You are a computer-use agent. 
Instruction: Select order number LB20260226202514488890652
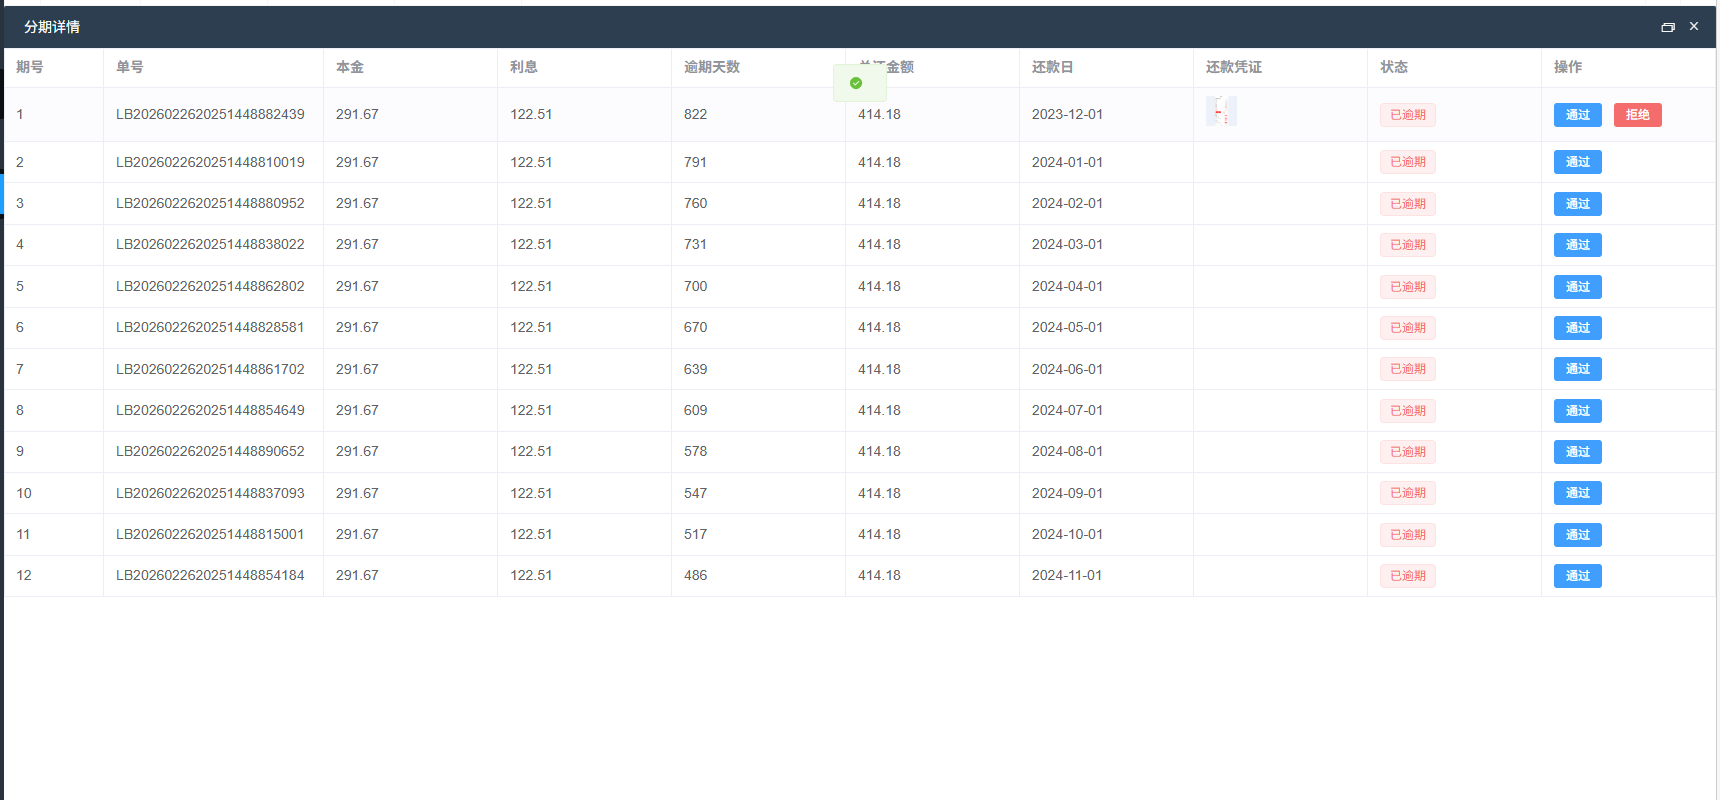tap(210, 451)
